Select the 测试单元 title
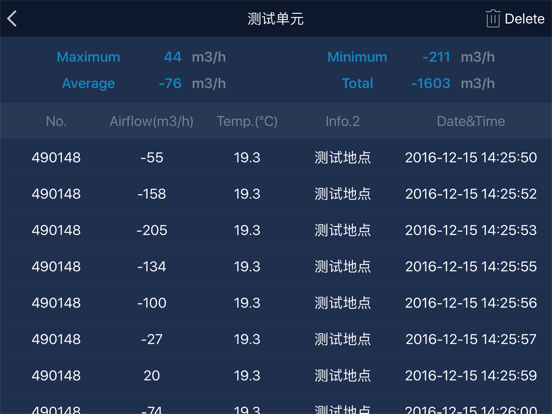This screenshot has width=552, height=414. [276, 19]
